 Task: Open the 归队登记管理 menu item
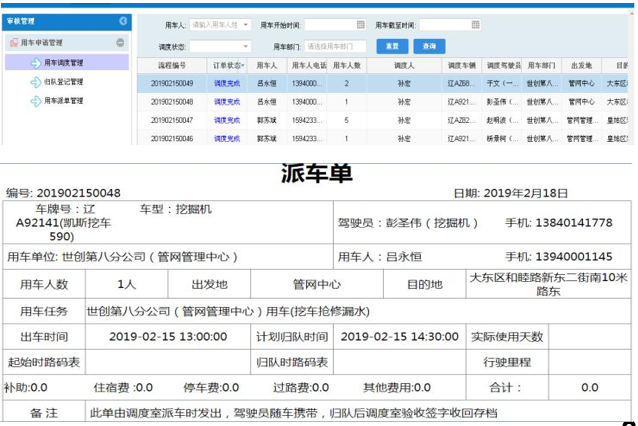point(64,82)
